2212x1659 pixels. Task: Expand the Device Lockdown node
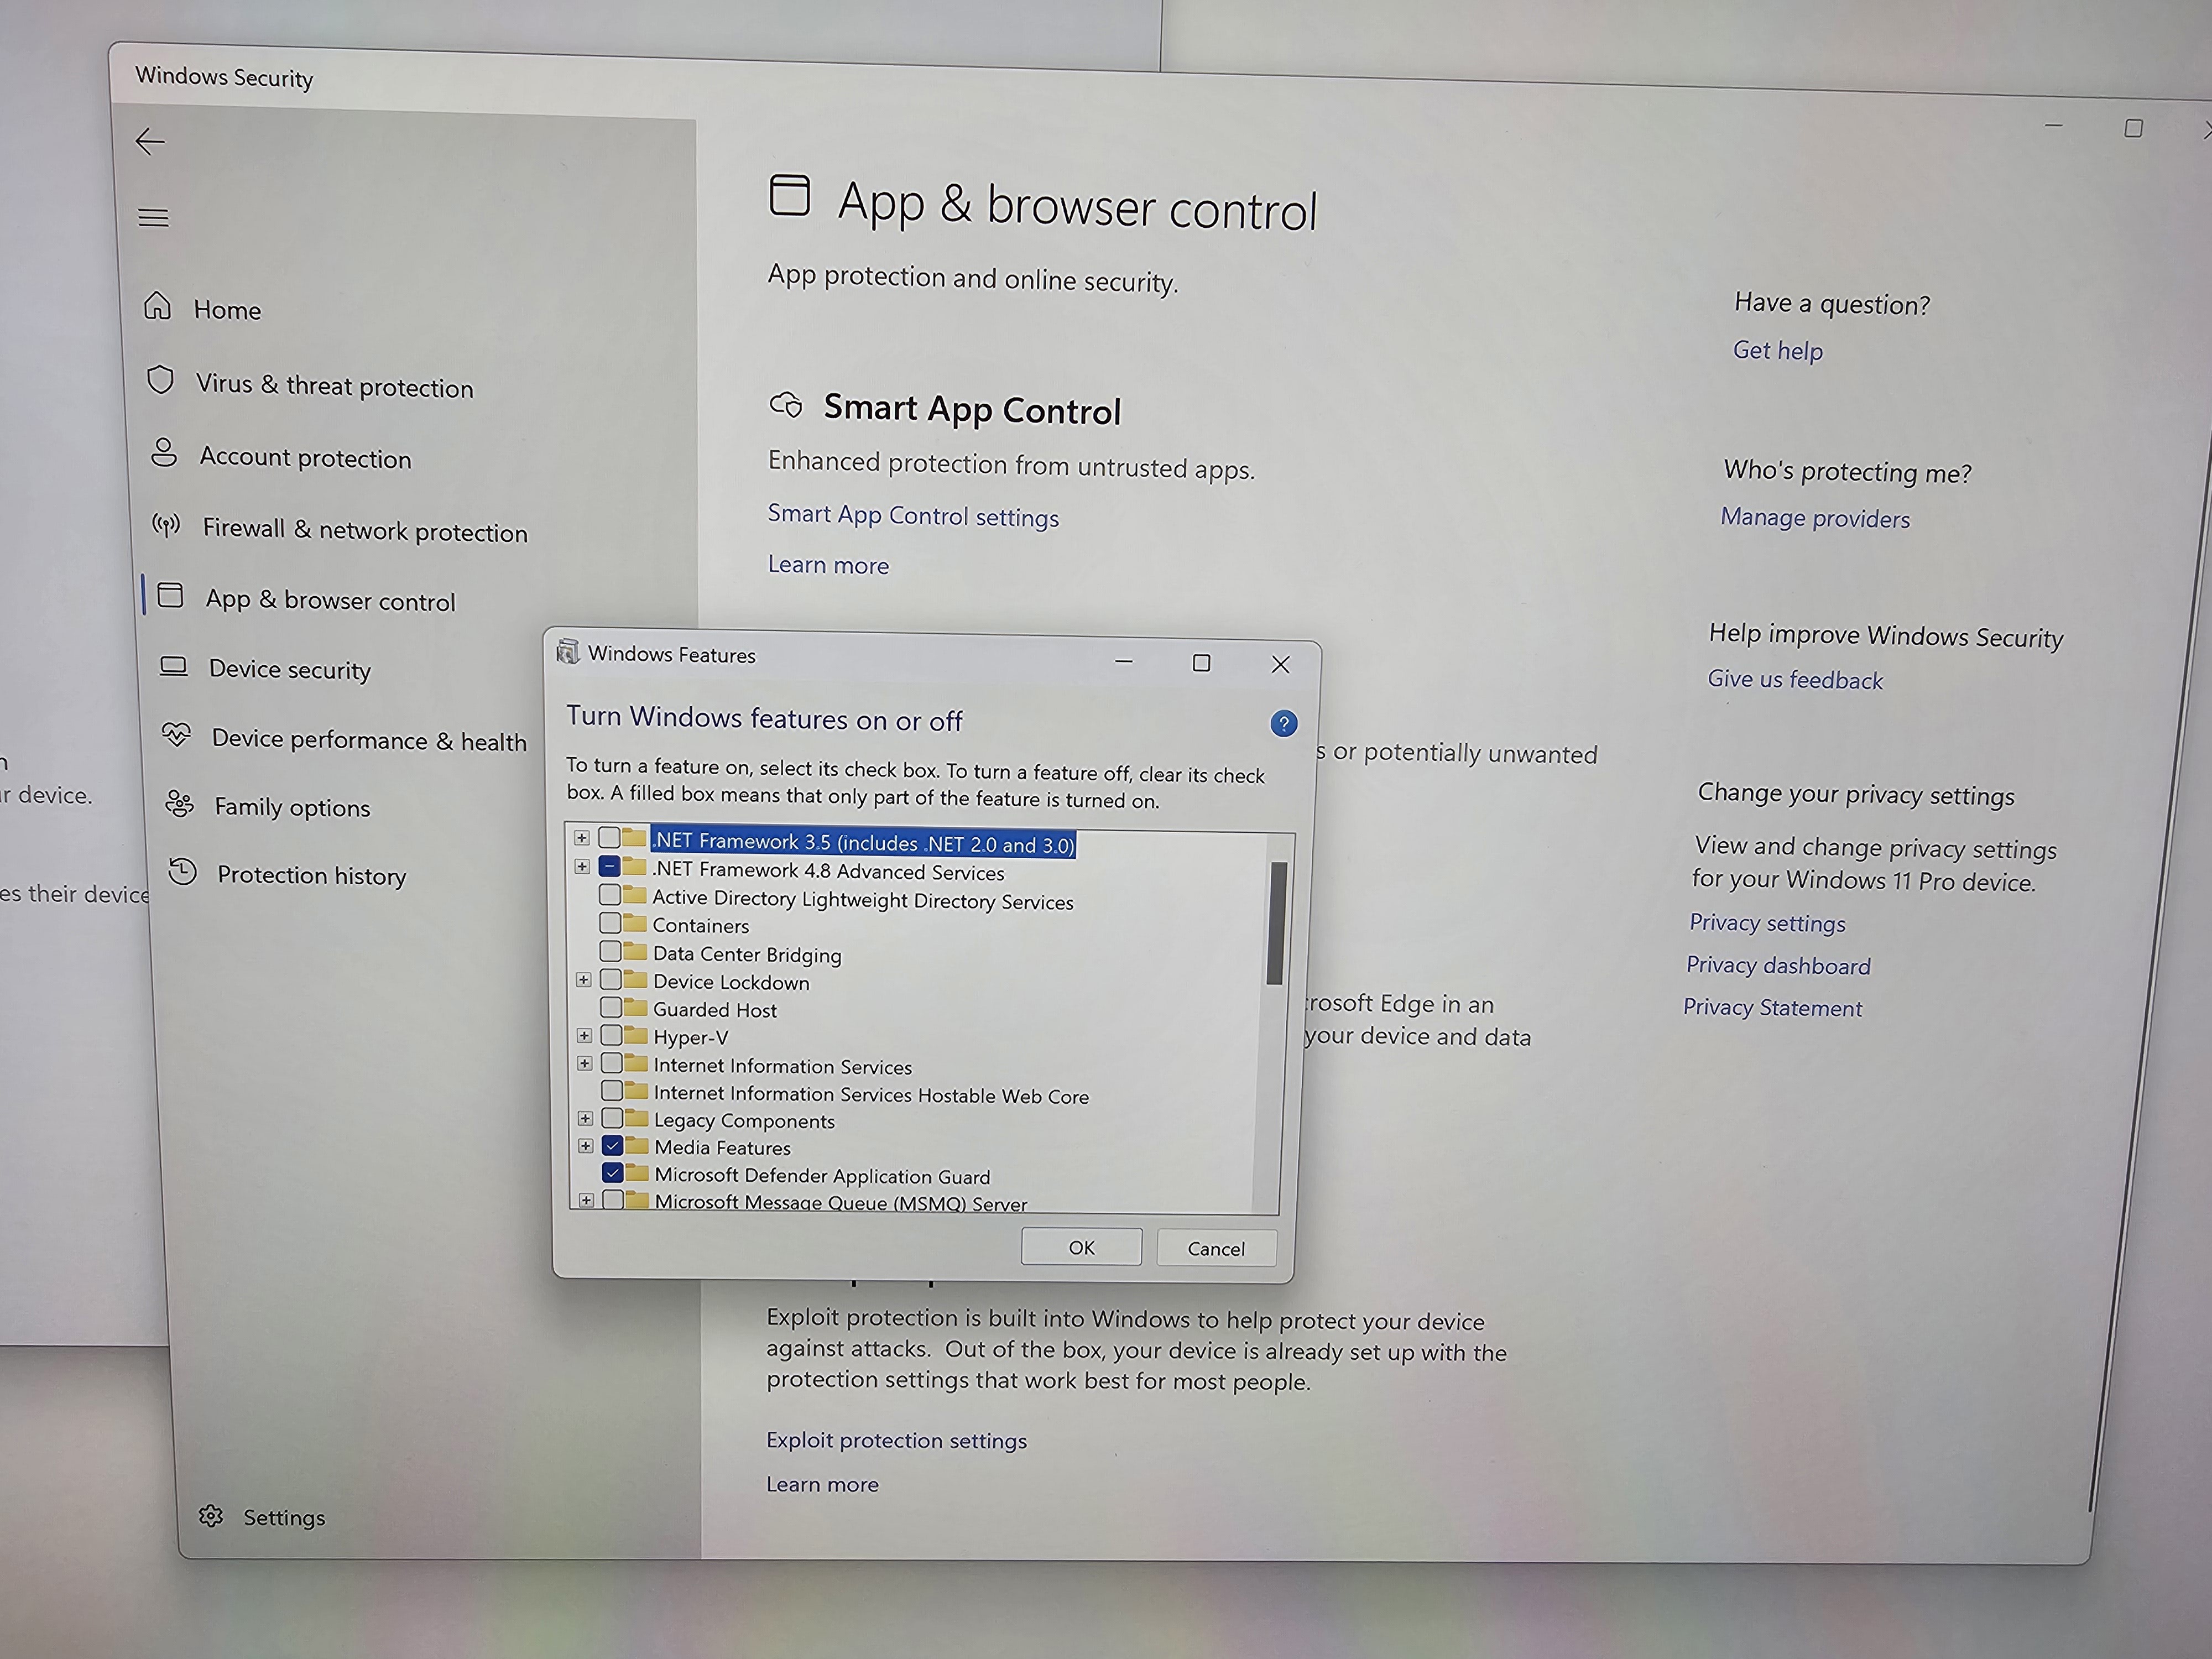click(584, 979)
